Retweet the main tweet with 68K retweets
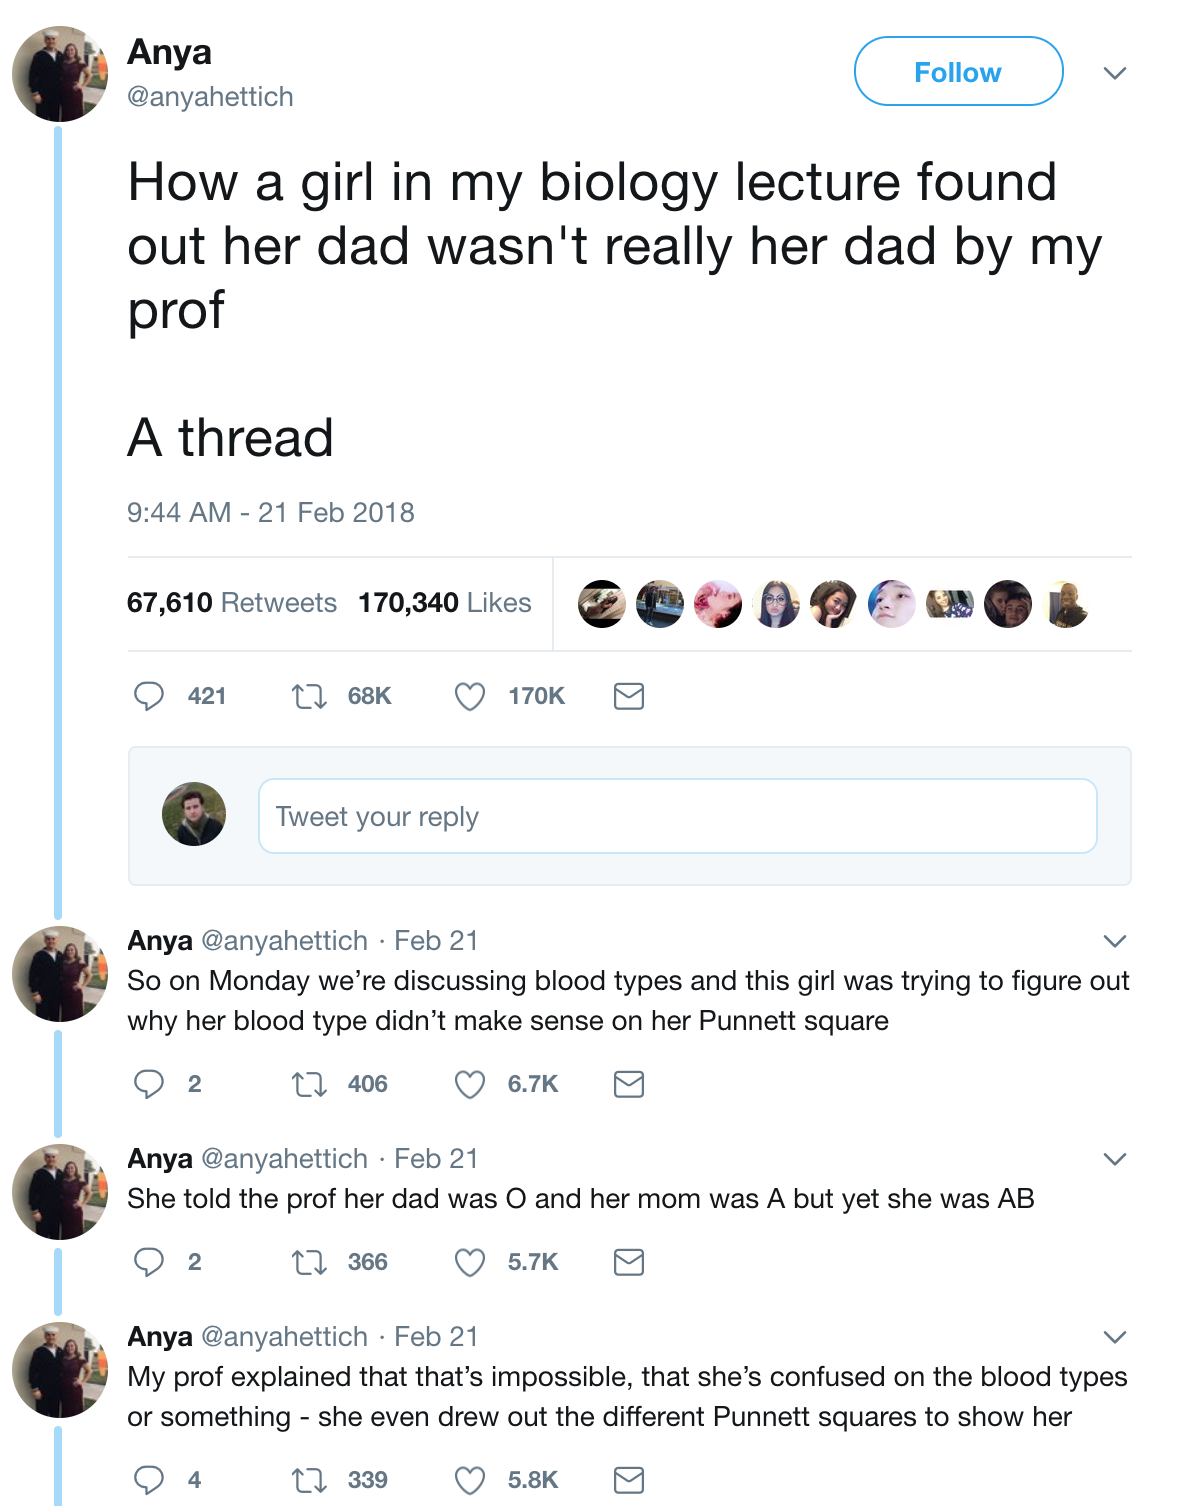Screen dimensions: 1180x1506 pos(309,696)
